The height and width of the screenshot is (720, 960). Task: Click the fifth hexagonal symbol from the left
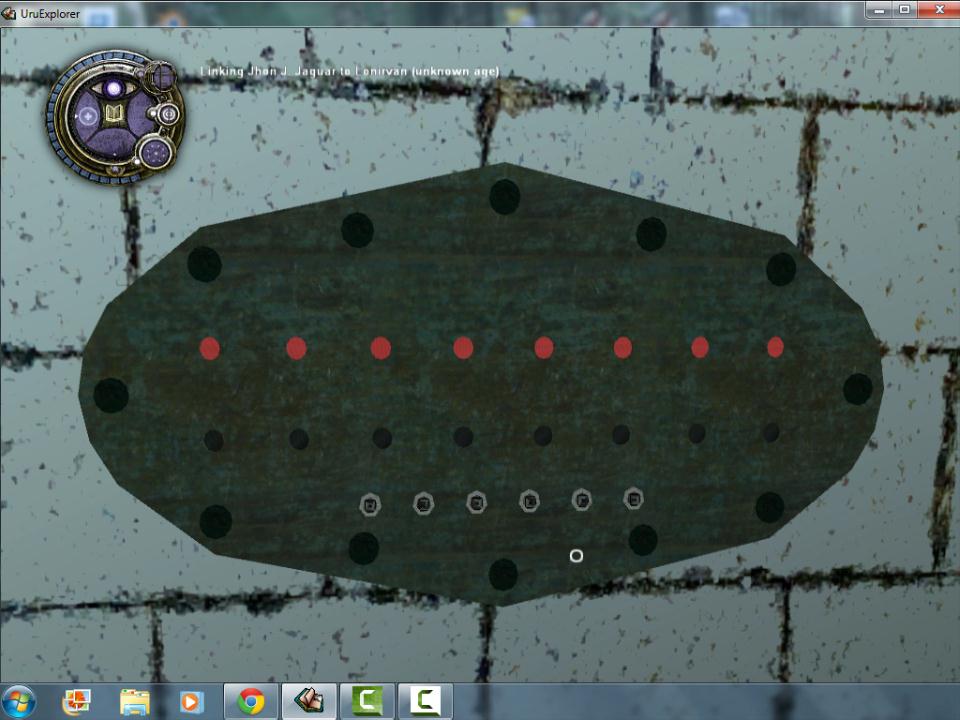(582, 500)
